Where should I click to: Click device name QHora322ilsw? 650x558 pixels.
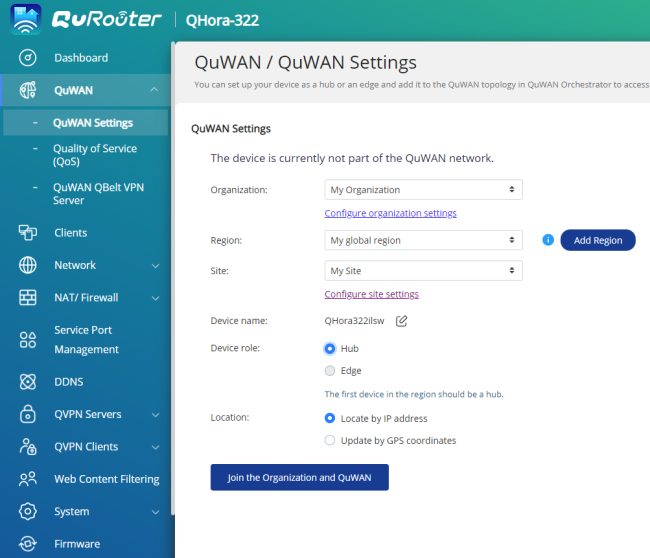(354, 321)
